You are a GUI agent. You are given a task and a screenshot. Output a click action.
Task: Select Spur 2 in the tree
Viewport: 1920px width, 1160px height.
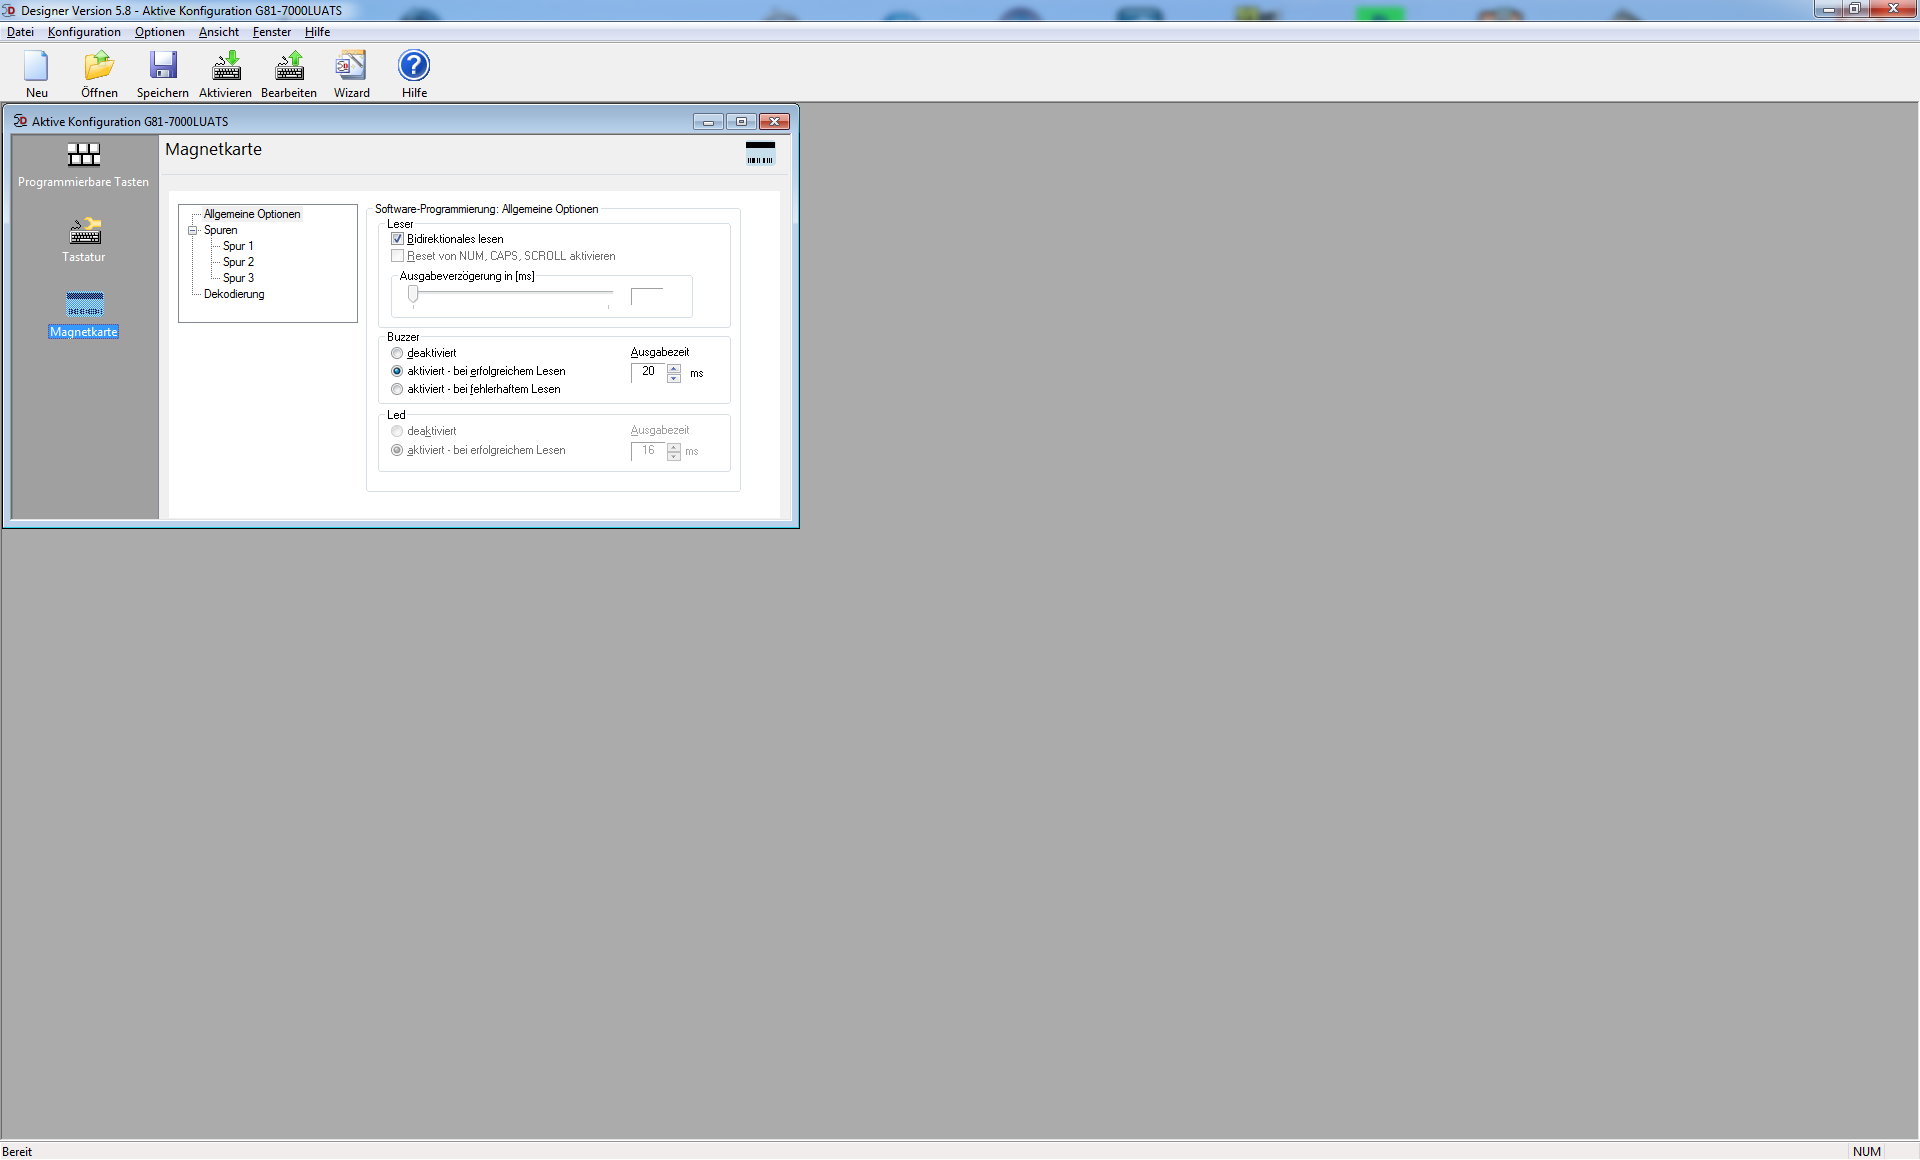click(238, 262)
